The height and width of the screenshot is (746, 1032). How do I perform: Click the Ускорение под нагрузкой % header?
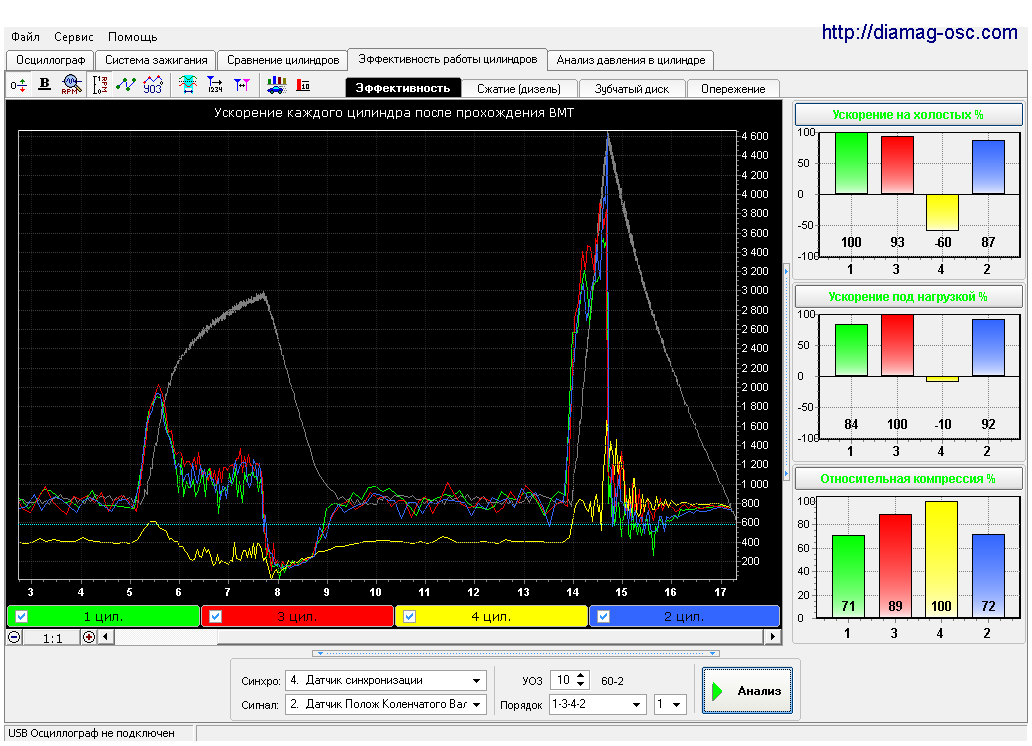click(908, 296)
